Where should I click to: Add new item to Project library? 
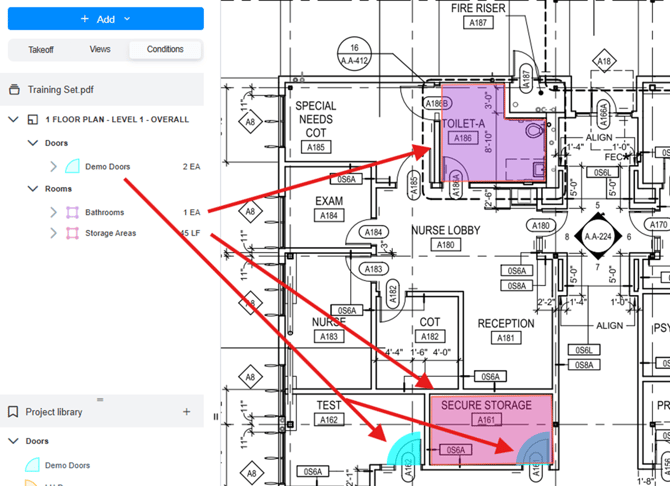(x=186, y=412)
